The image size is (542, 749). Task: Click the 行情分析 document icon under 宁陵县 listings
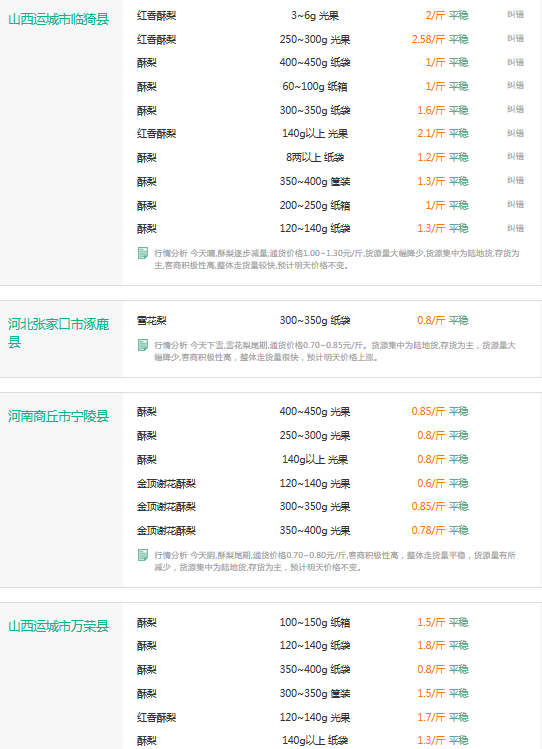[142, 555]
